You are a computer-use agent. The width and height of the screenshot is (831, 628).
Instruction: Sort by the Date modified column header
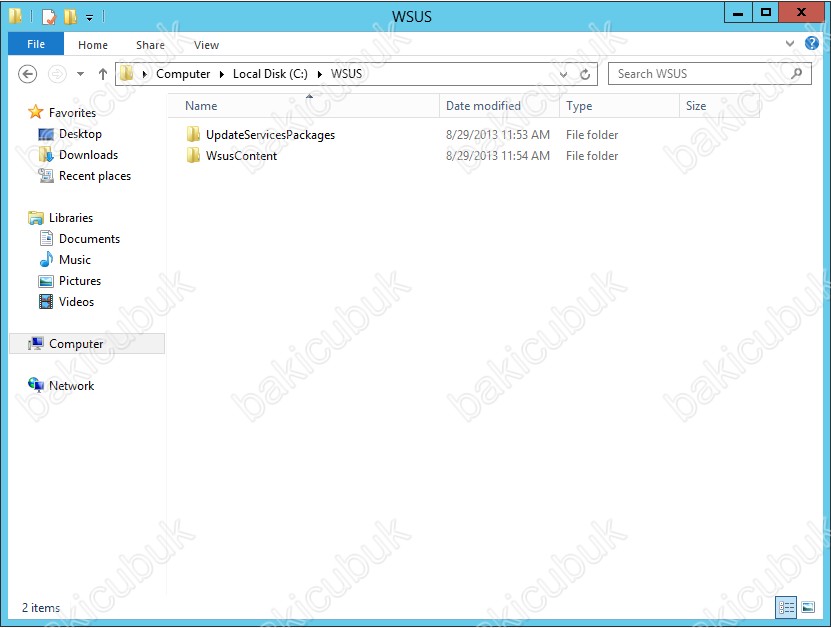pyautogui.click(x=499, y=105)
